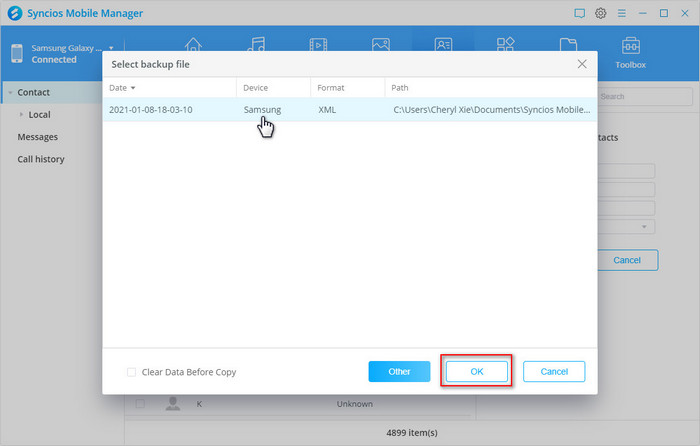
Task: Open settings gear icon in title bar
Action: click(600, 13)
